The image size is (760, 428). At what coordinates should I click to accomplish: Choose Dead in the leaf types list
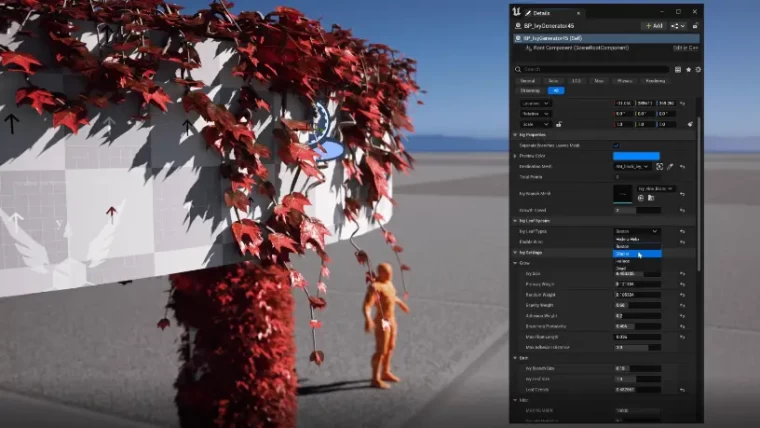point(637,268)
